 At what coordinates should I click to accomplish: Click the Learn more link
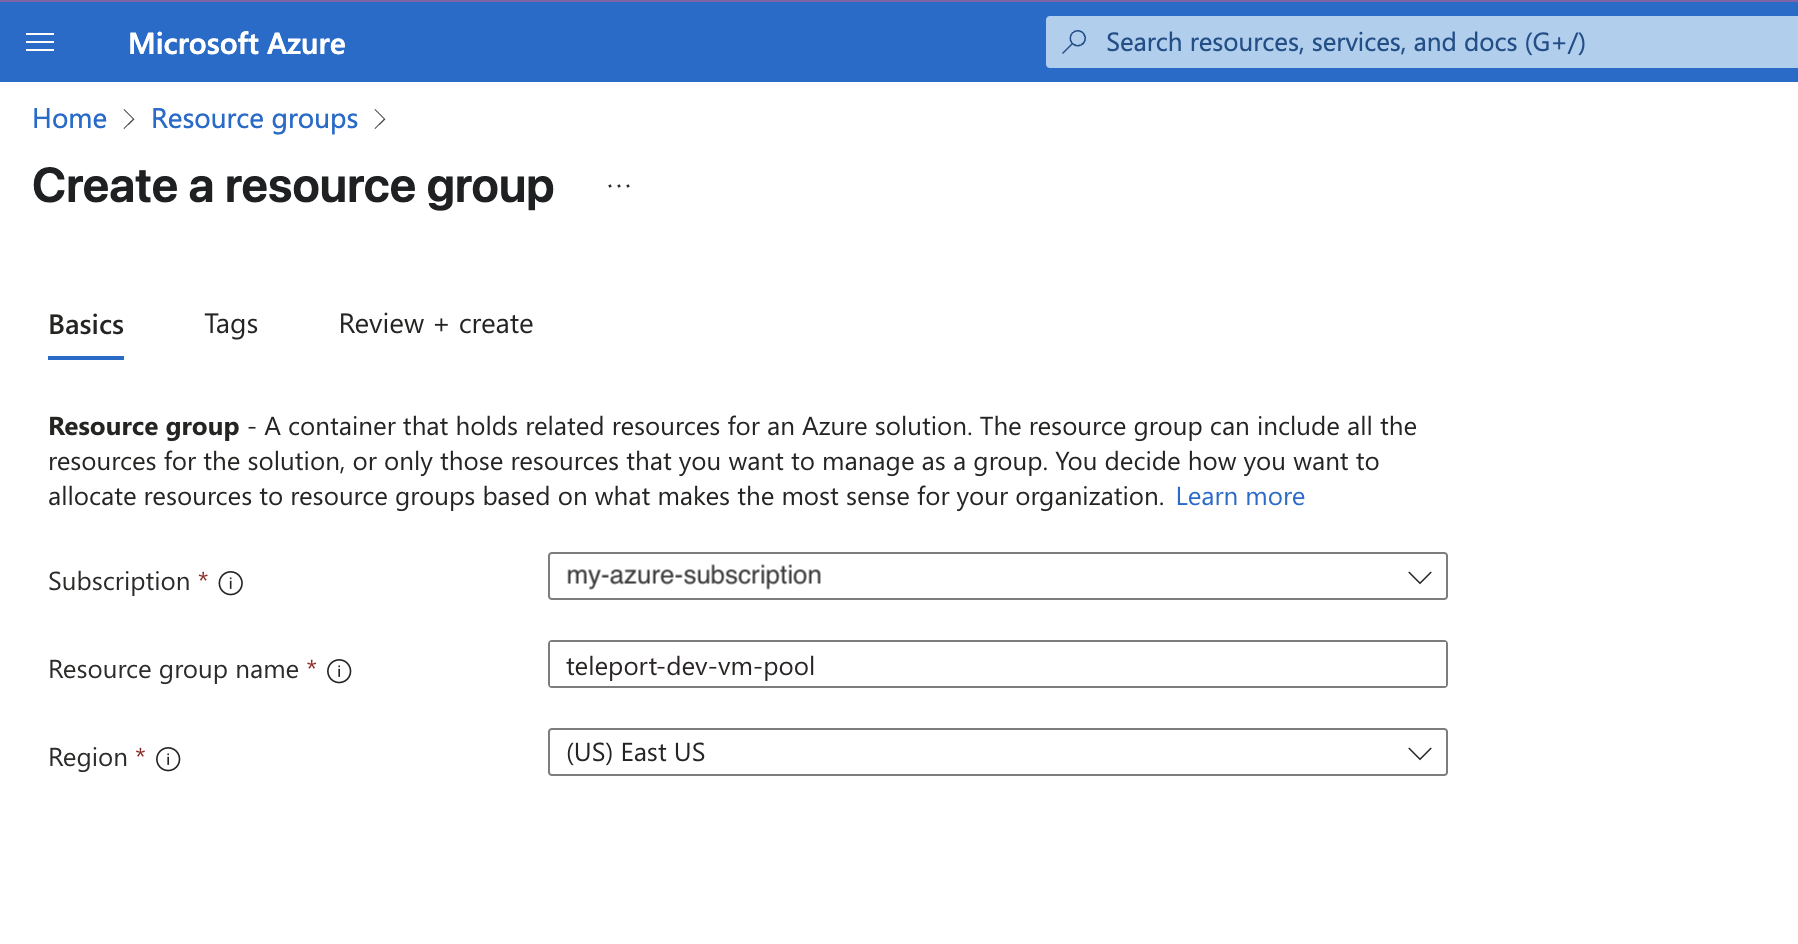pyautogui.click(x=1240, y=496)
